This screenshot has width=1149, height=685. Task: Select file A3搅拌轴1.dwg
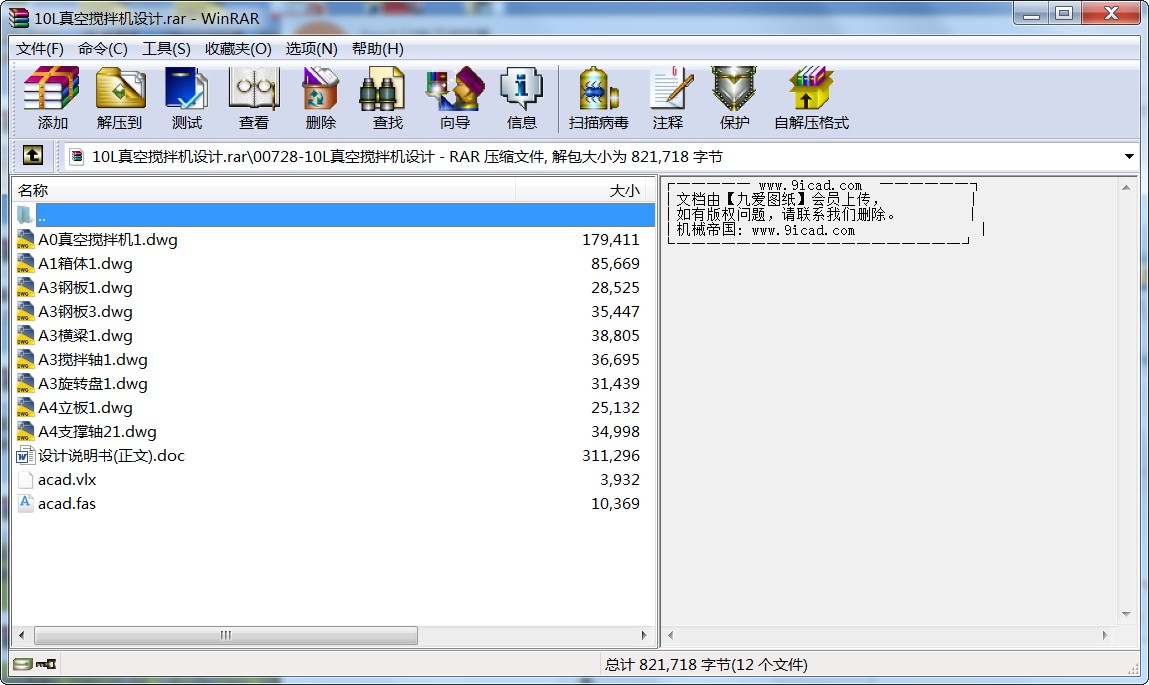point(93,360)
